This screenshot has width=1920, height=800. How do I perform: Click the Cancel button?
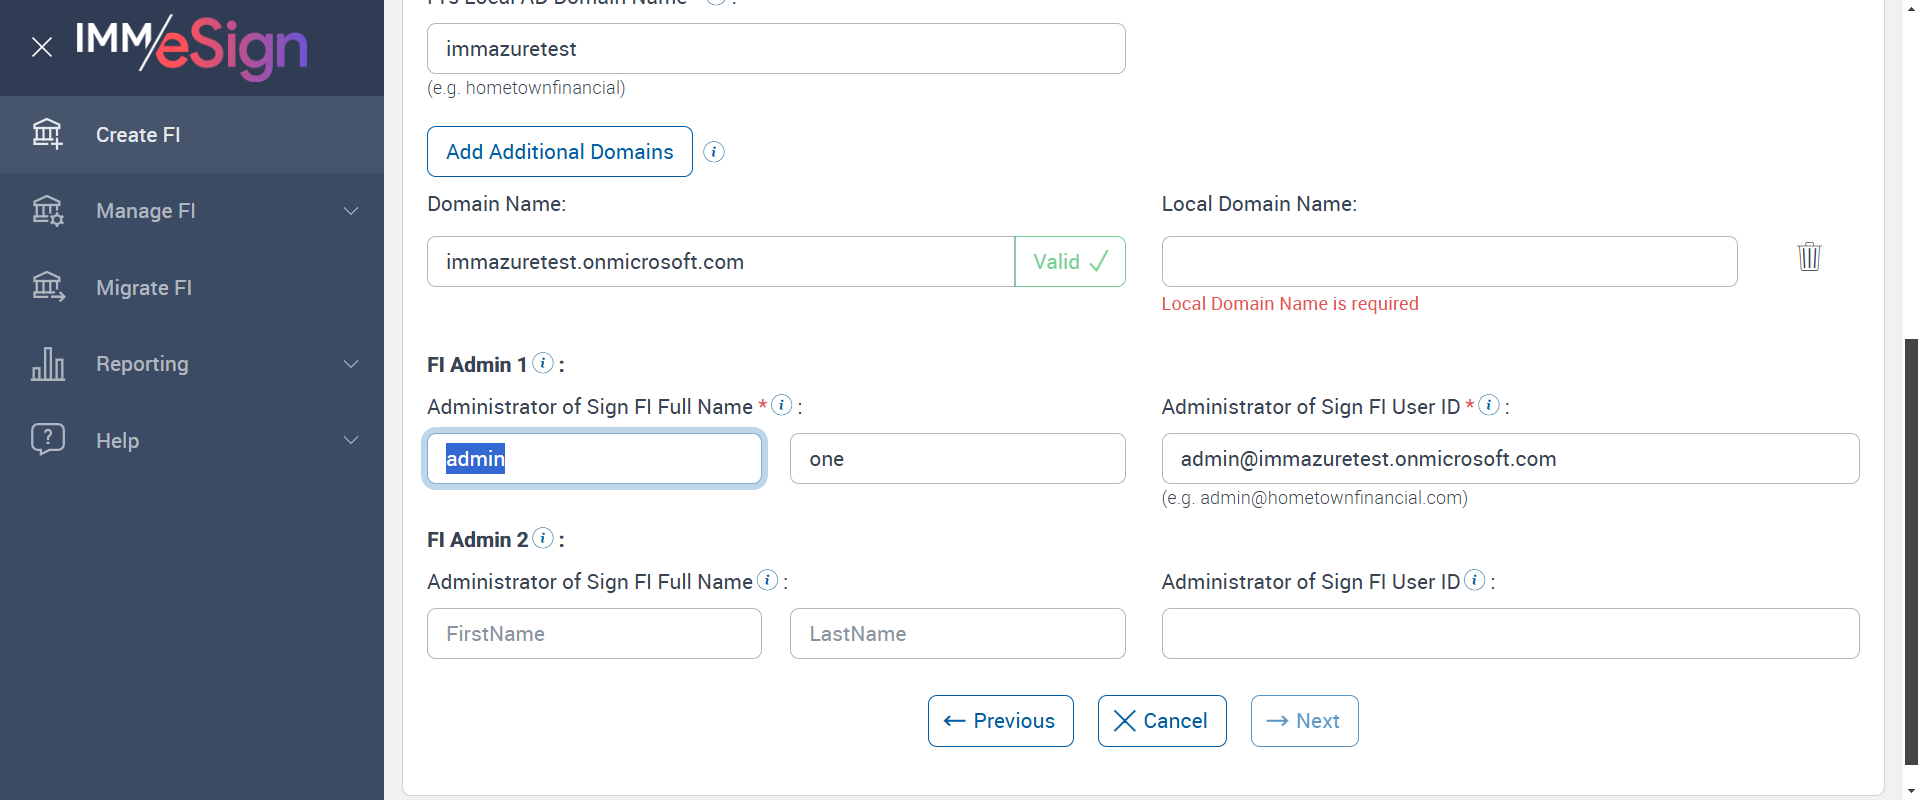pyautogui.click(x=1162, y=721)
